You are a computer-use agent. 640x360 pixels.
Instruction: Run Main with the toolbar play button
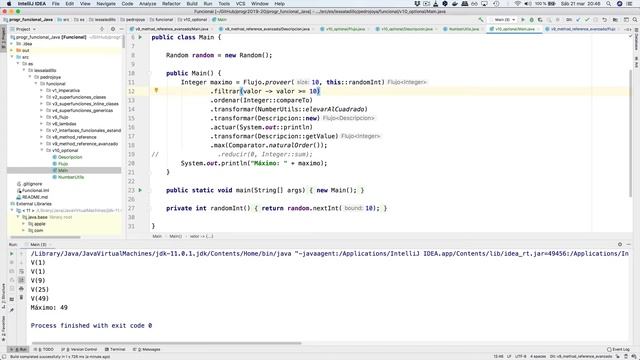[x=522, y=20]
